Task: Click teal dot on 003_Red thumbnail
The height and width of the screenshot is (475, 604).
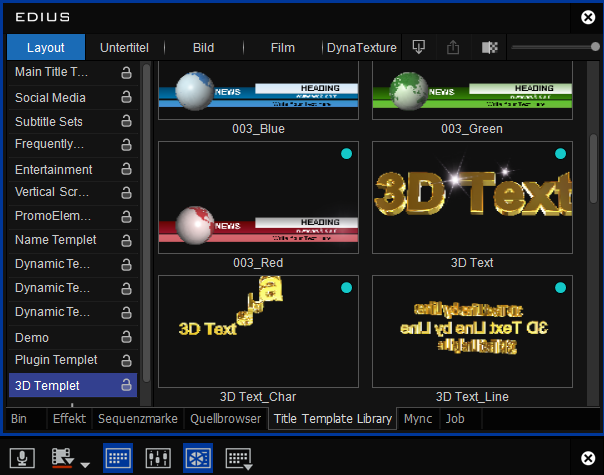Action: coord(346,154)
